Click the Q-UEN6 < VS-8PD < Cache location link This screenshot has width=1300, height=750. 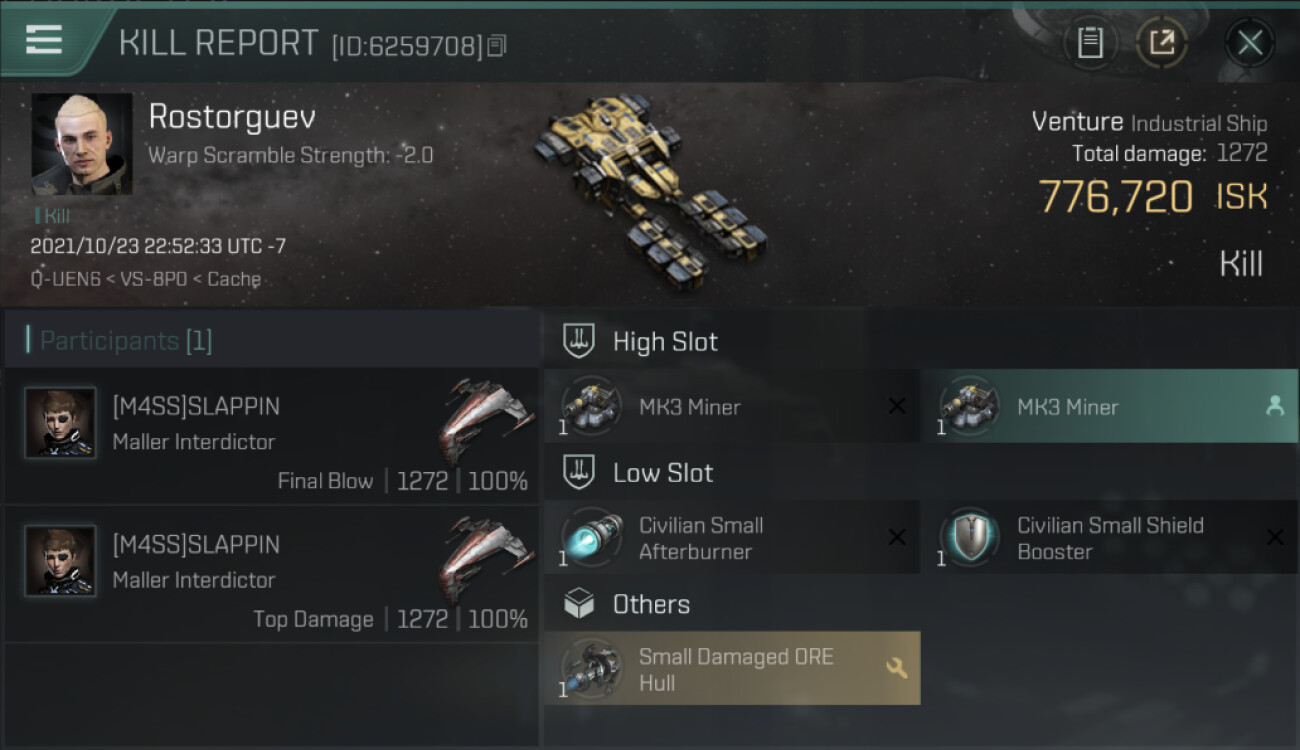click(145, 279)
